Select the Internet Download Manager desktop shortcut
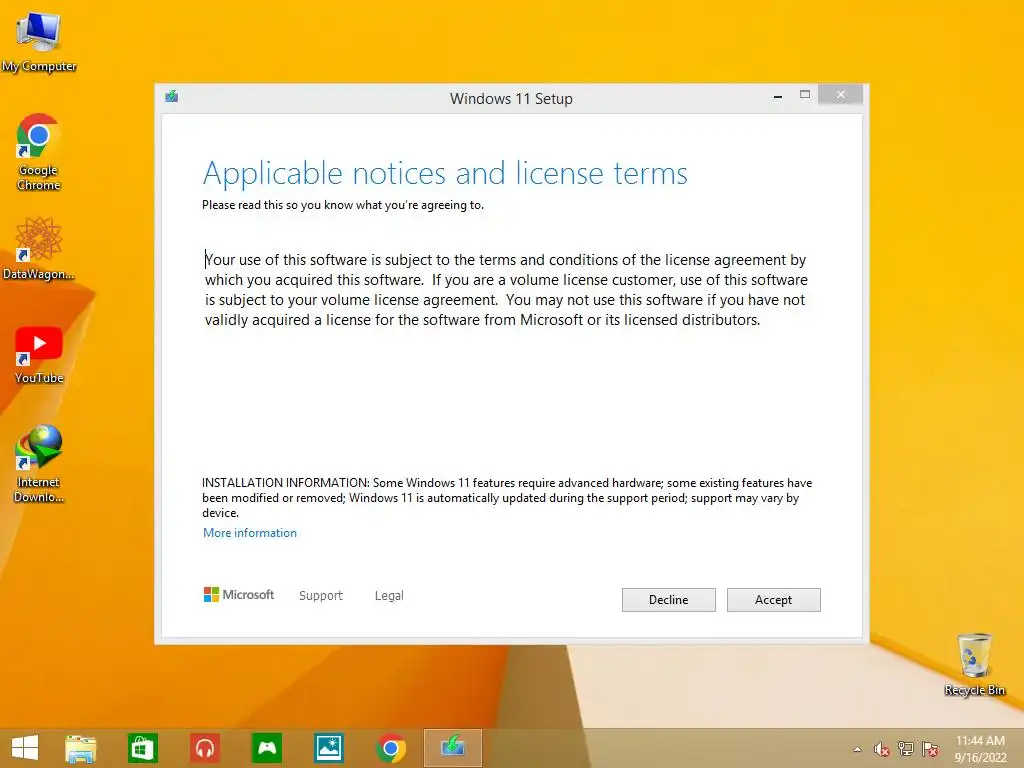This screenshot has height=768, width=1024. tap(39, 464)
